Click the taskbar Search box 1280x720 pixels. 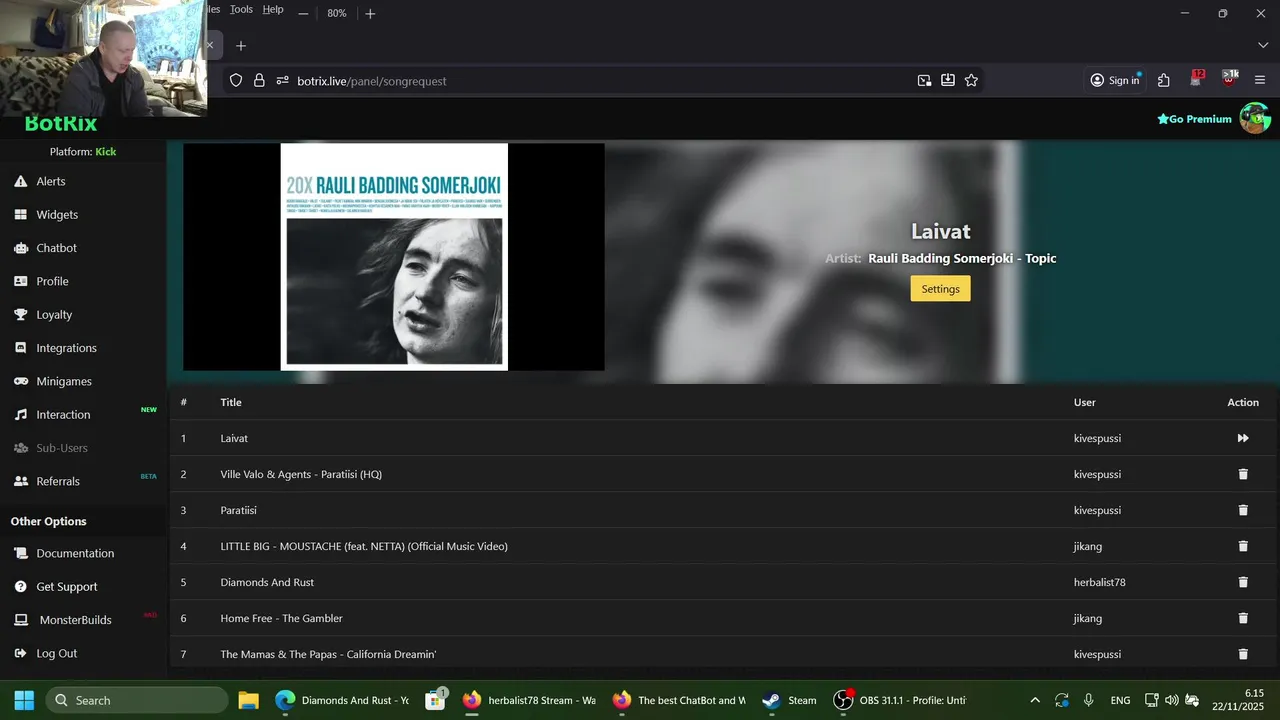tap(136, 700)
